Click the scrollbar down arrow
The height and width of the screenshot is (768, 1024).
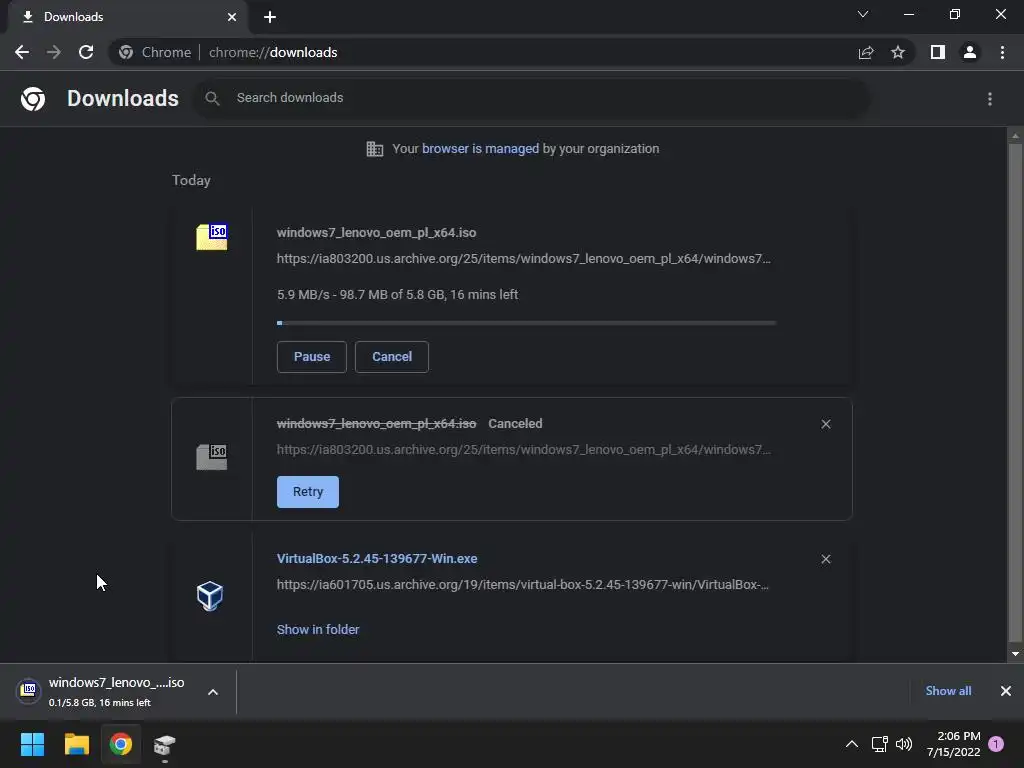1015,654
